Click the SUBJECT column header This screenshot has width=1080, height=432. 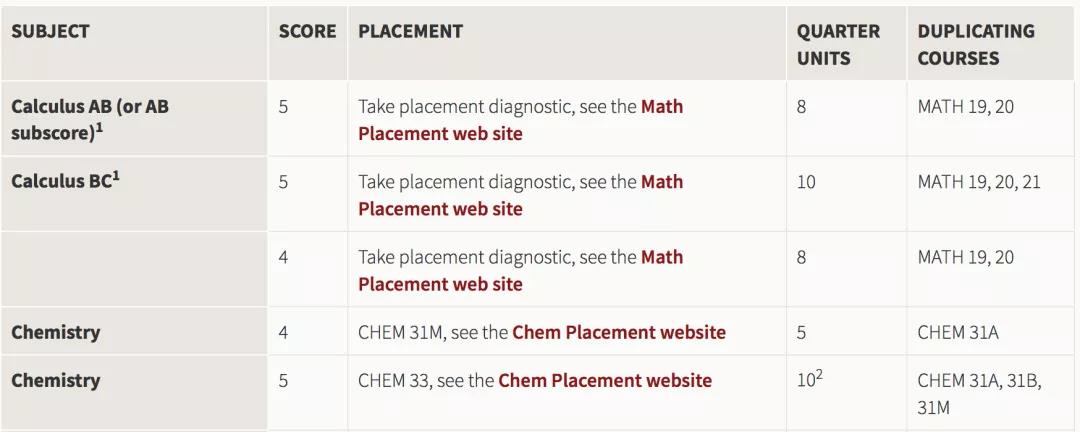(x=50, y=31)
